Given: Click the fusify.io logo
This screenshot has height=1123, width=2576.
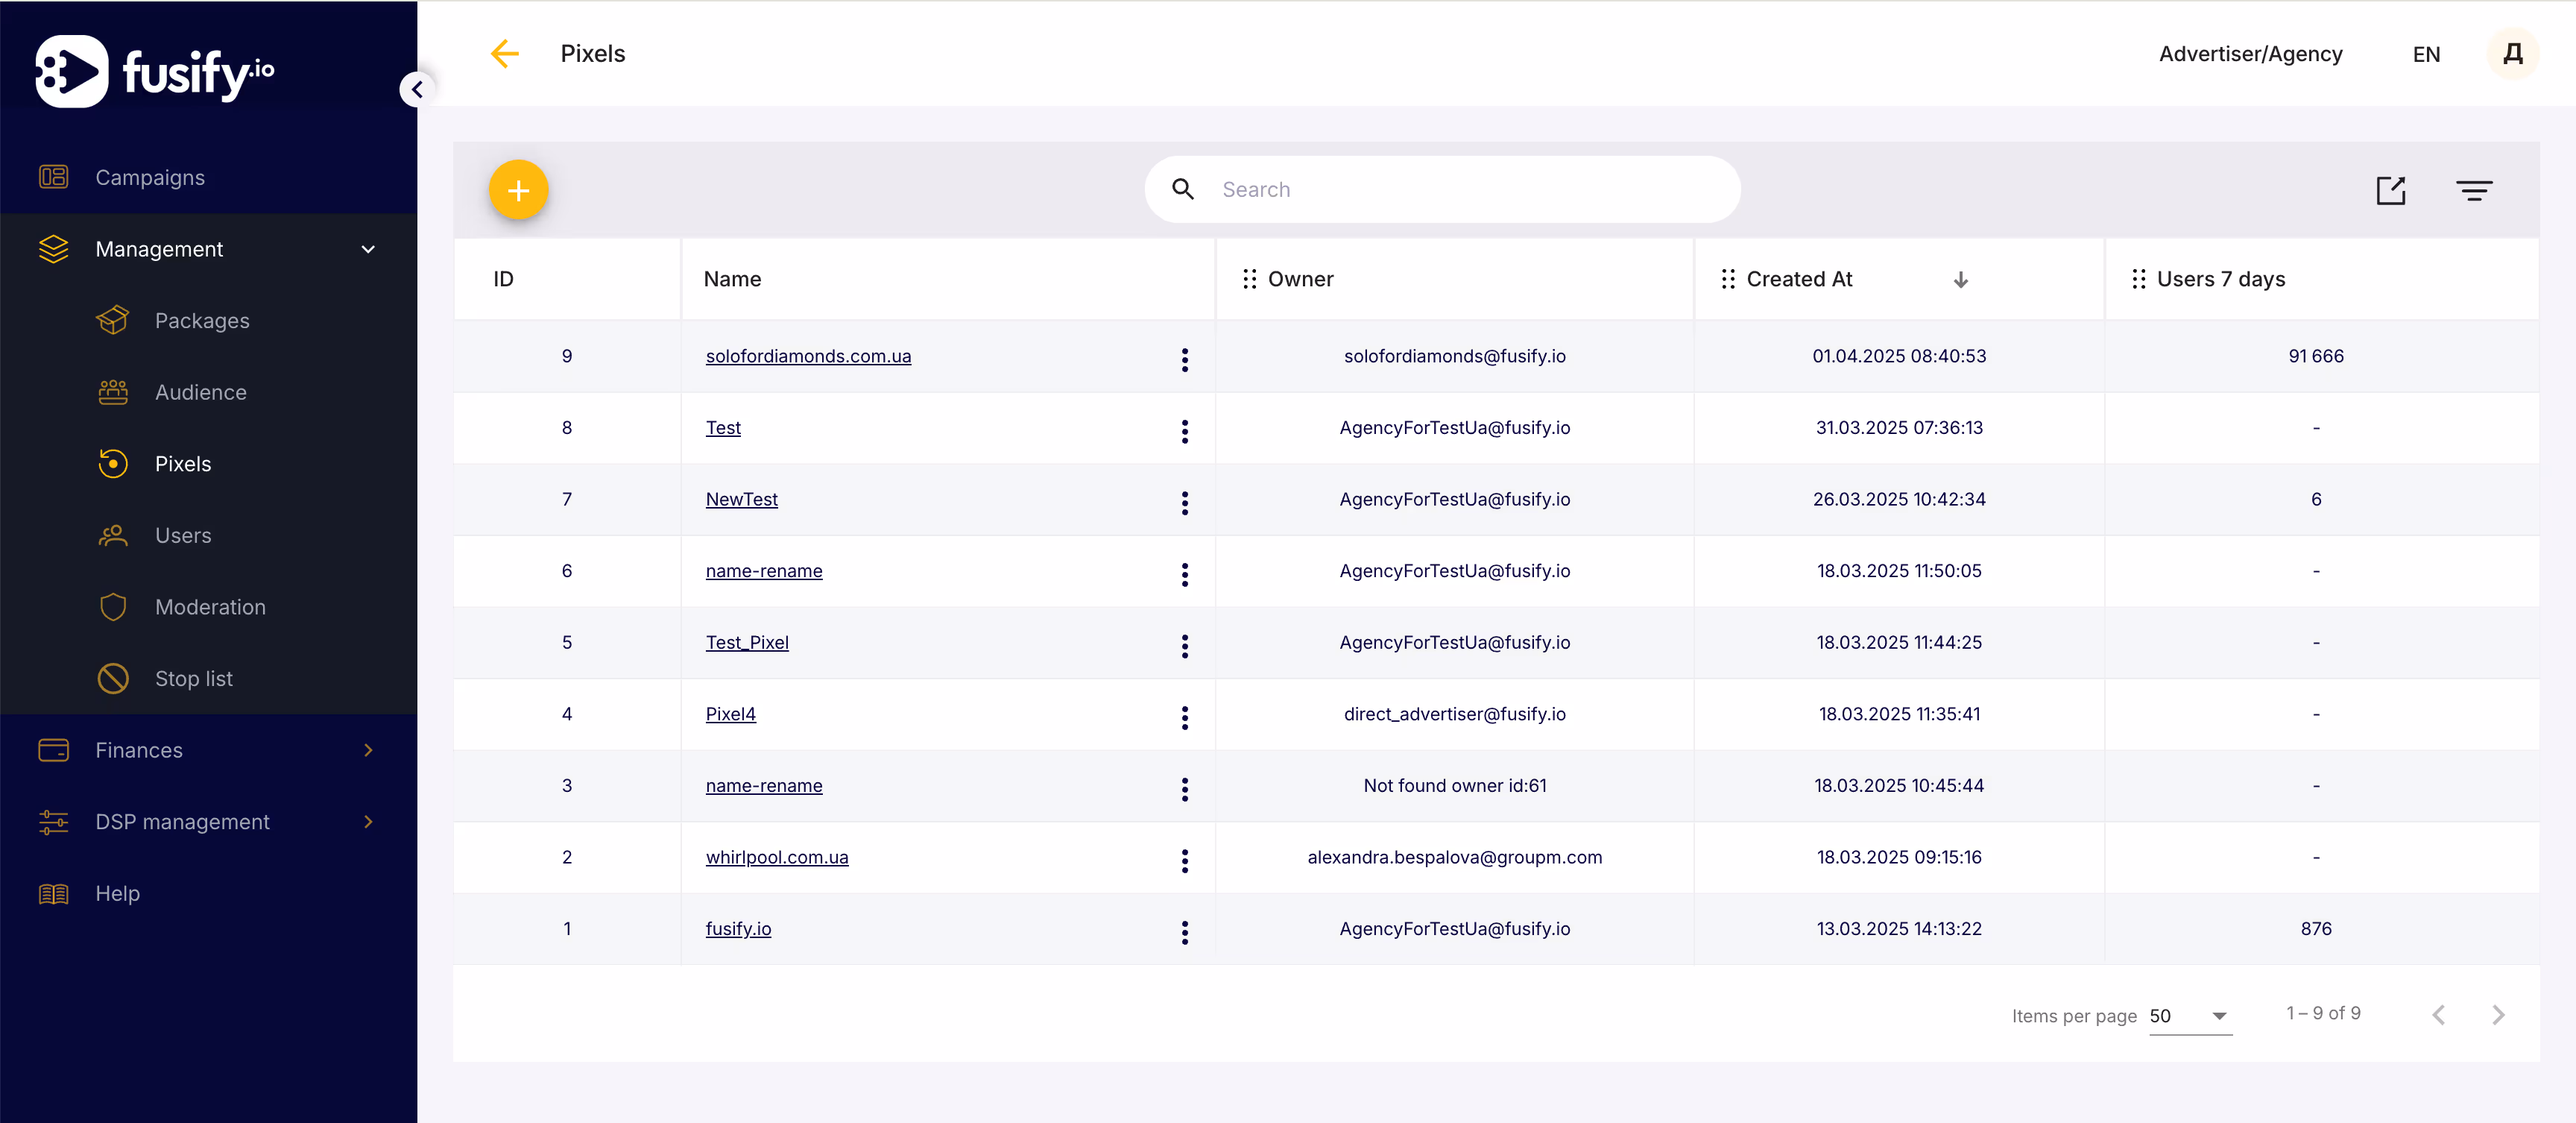Looking at the screenshot, I should (x=155, y=71).
